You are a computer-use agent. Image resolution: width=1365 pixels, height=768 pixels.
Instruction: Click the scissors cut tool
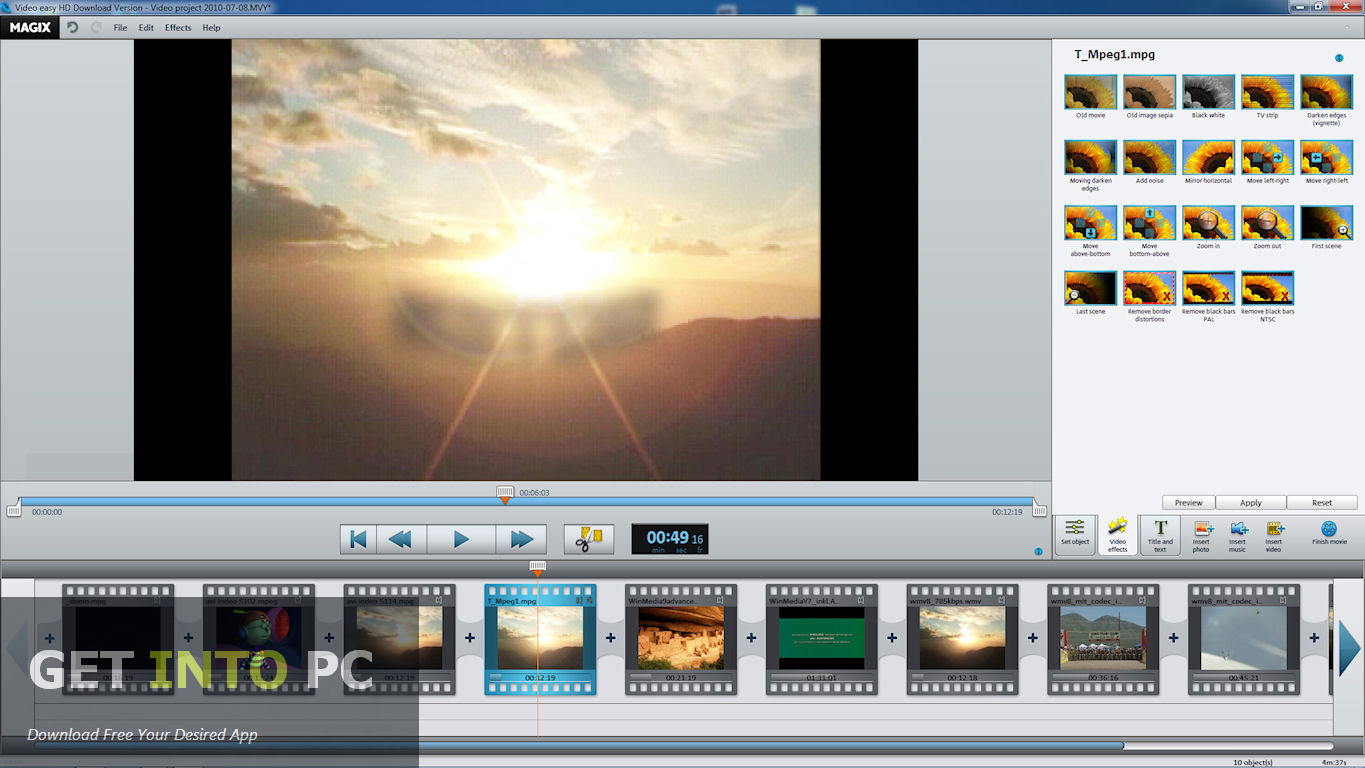(588, 539)
